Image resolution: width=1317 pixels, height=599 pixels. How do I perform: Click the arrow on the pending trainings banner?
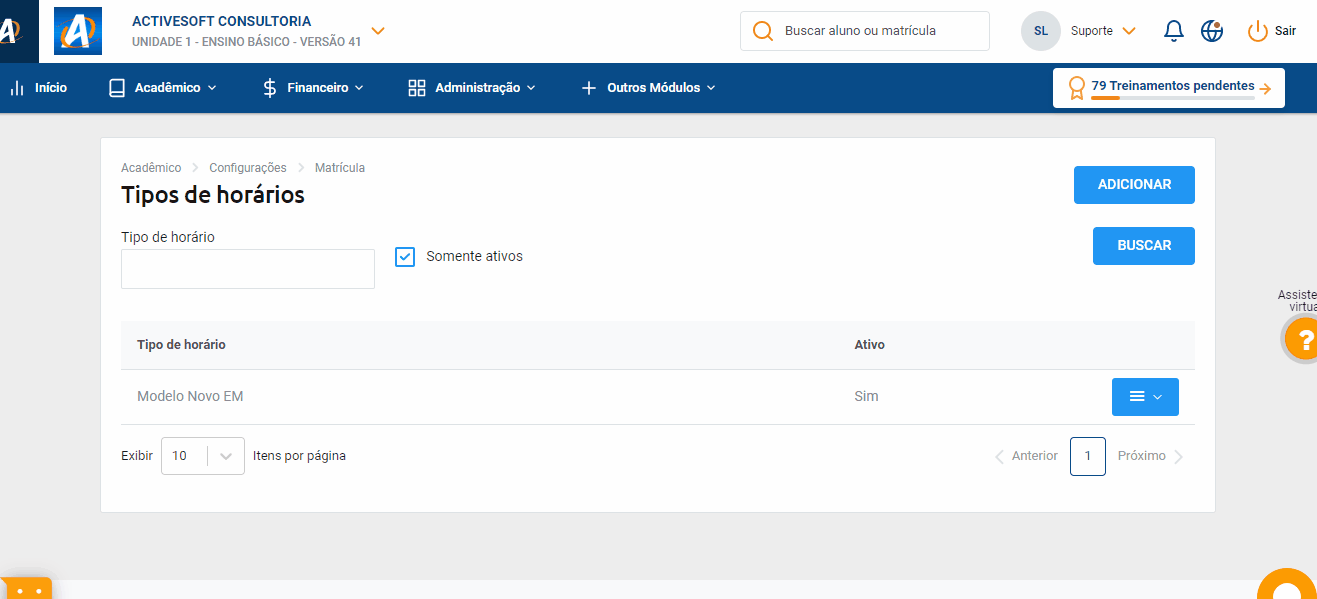(1265, 89)
